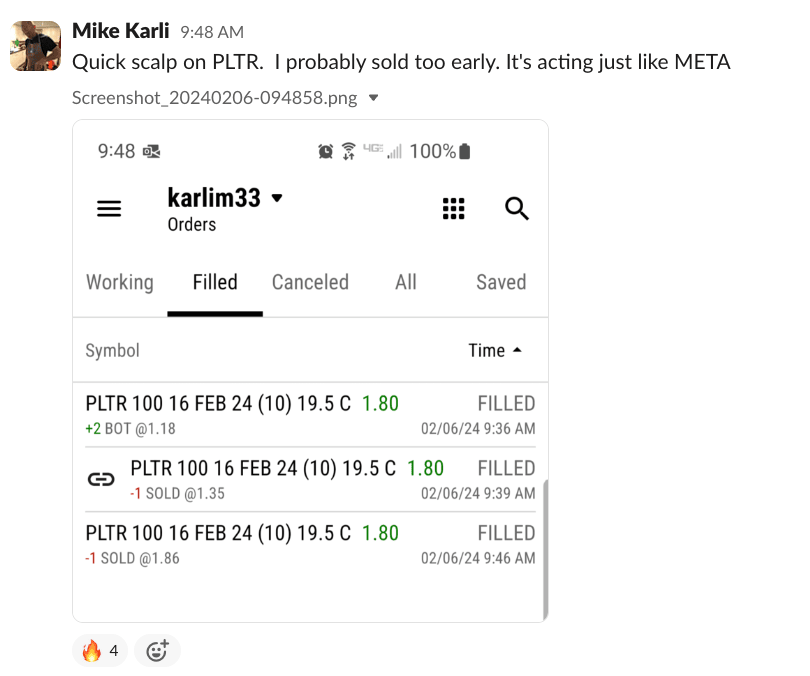The height and width of the screenshot is (676, 810).
Task: Click the linked order chain icon
Action: click(101, 479)
